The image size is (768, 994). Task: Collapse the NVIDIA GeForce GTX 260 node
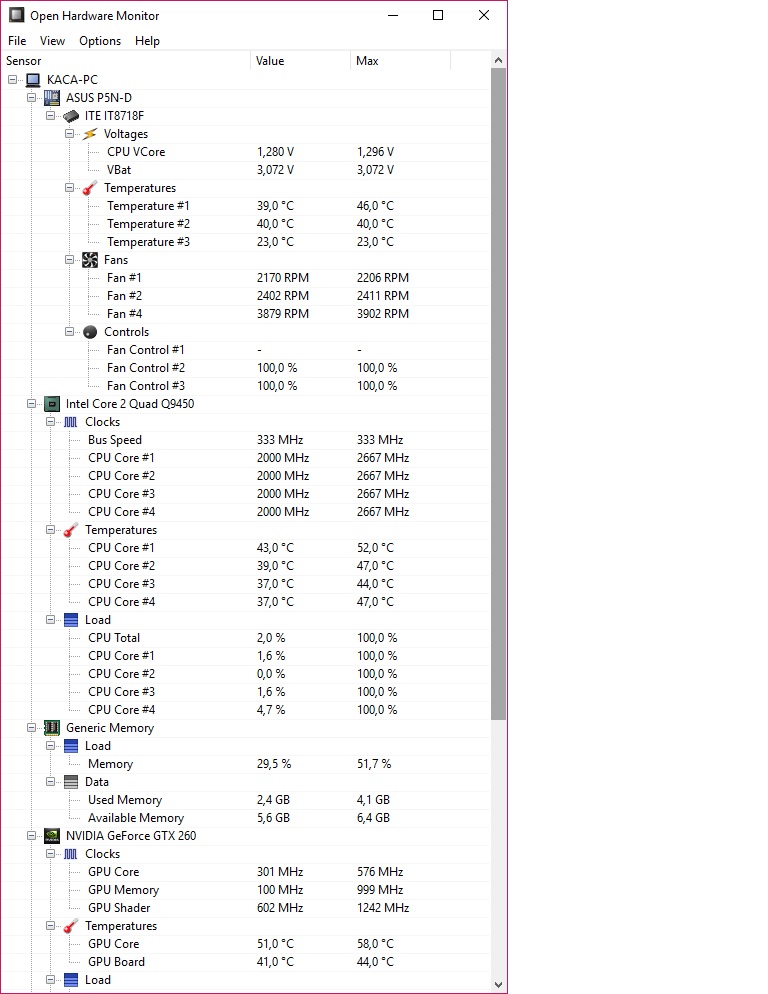click(x=32, y=836)
